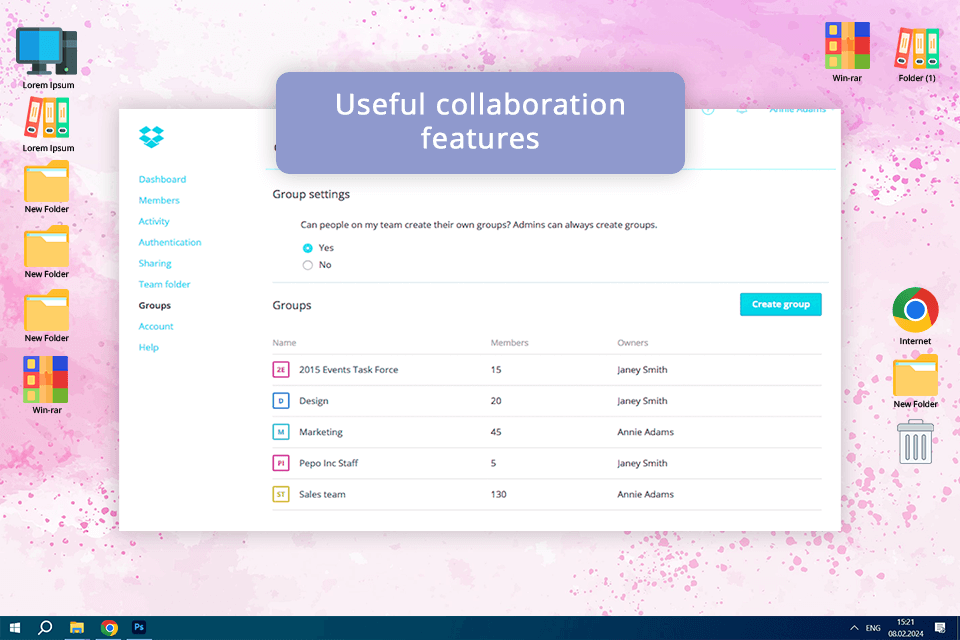Open the New Folder icon under Internet
This screenshot has width=960, height=640.
[x=915, y=375]
